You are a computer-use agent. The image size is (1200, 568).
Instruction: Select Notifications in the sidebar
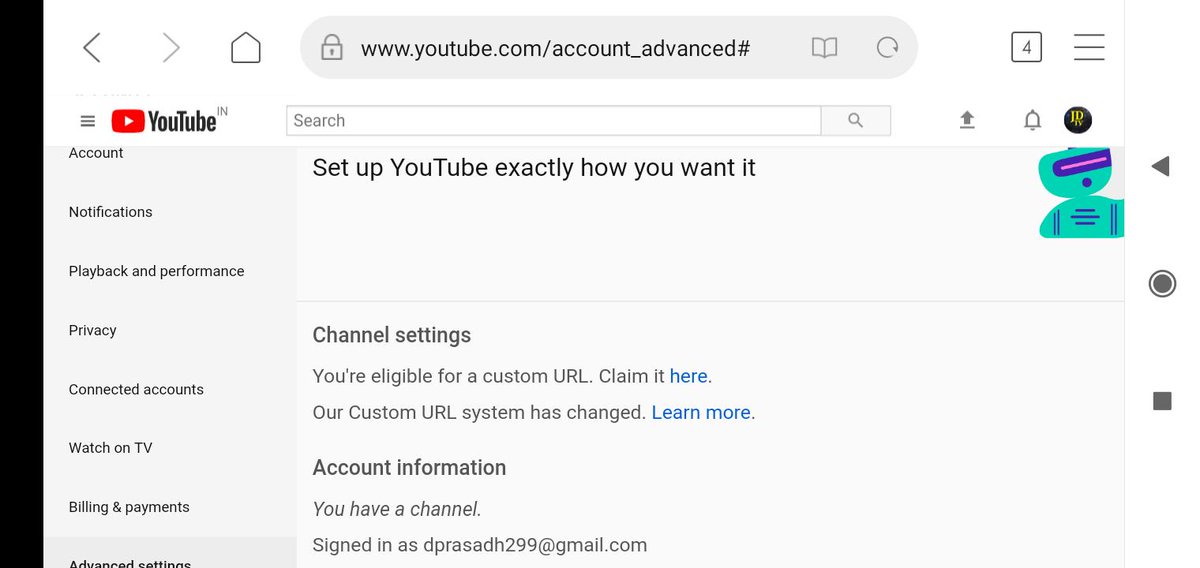[111, 212]
